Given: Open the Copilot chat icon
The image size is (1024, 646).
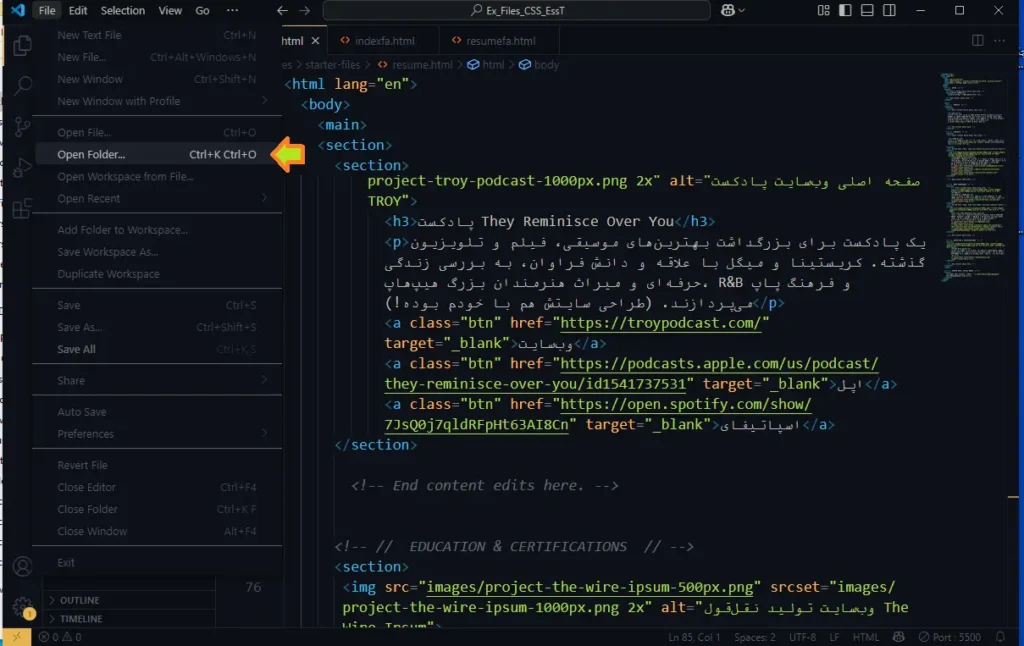Looking at the screenshot, I should (728, 10).
